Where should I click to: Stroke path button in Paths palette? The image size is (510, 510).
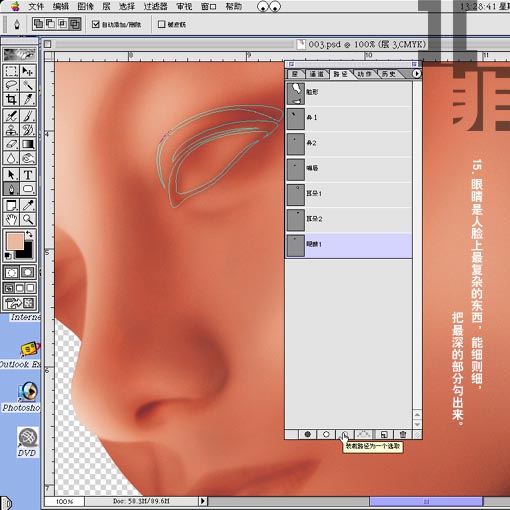click(326, 434)
